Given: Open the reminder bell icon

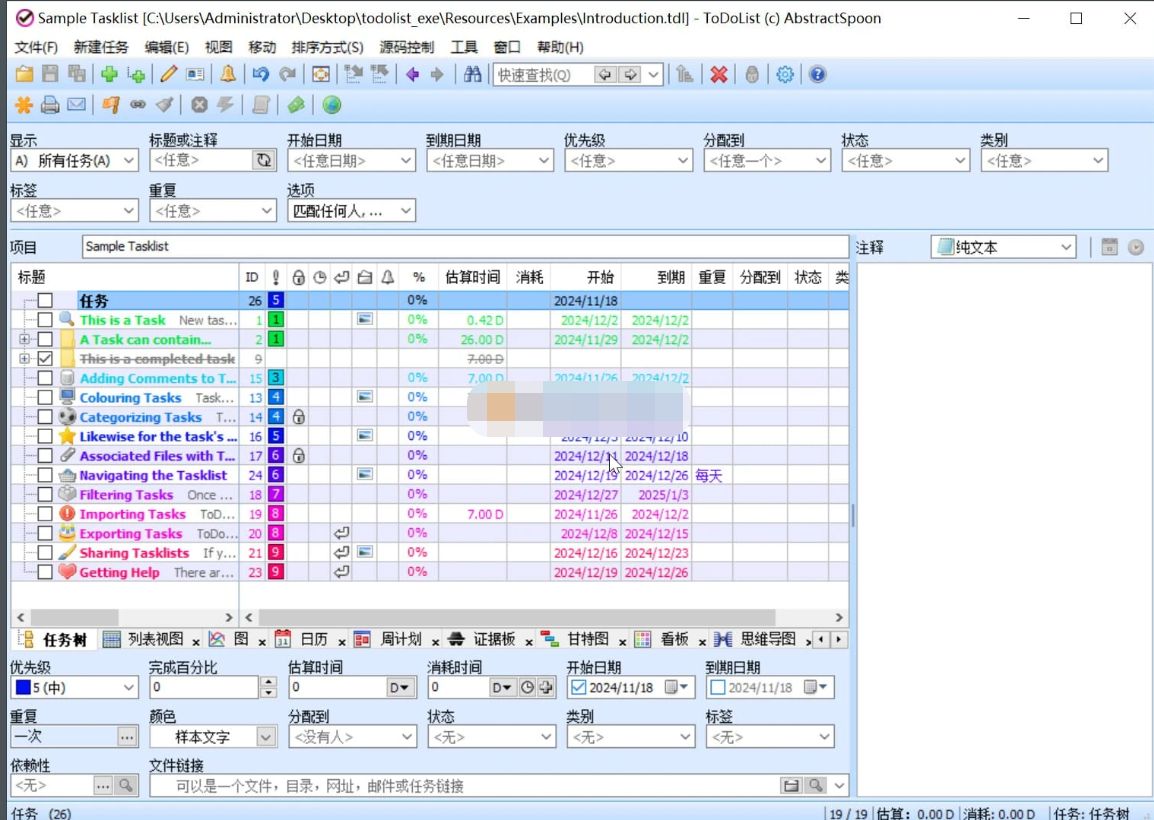Looking at the screenshot, I should (x=227, y=73).
